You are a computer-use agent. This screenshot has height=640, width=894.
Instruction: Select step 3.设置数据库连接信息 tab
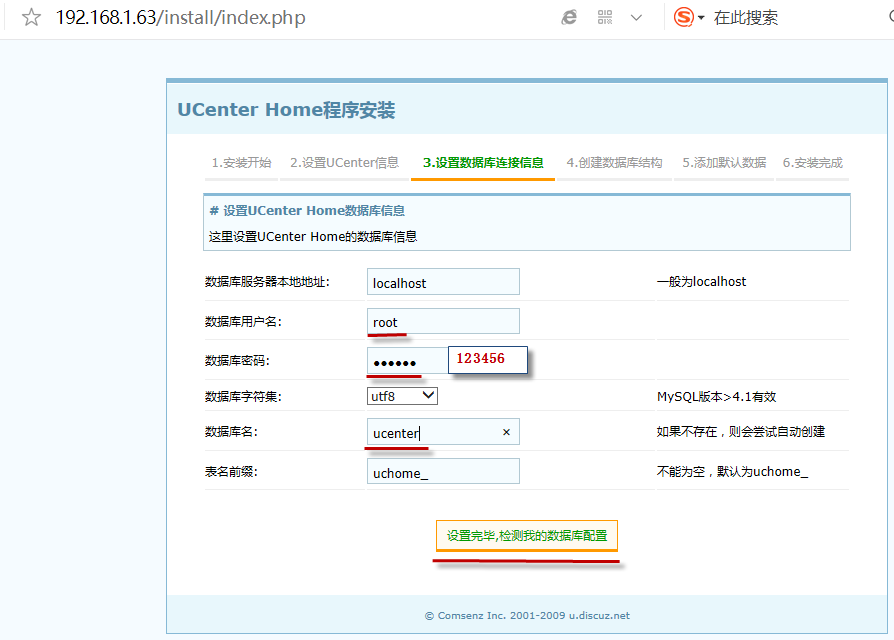483,163
